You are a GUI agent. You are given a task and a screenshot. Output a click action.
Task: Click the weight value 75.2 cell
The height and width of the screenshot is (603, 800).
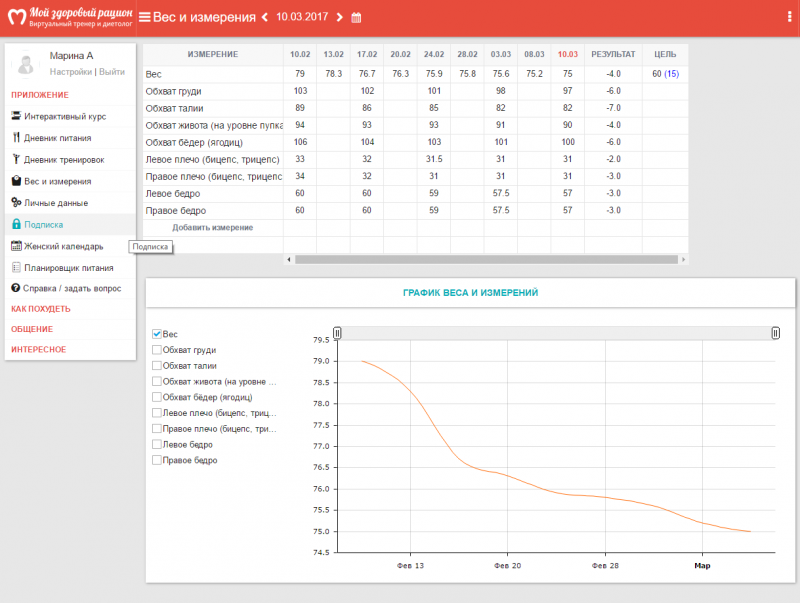click(x=534, y=74)
